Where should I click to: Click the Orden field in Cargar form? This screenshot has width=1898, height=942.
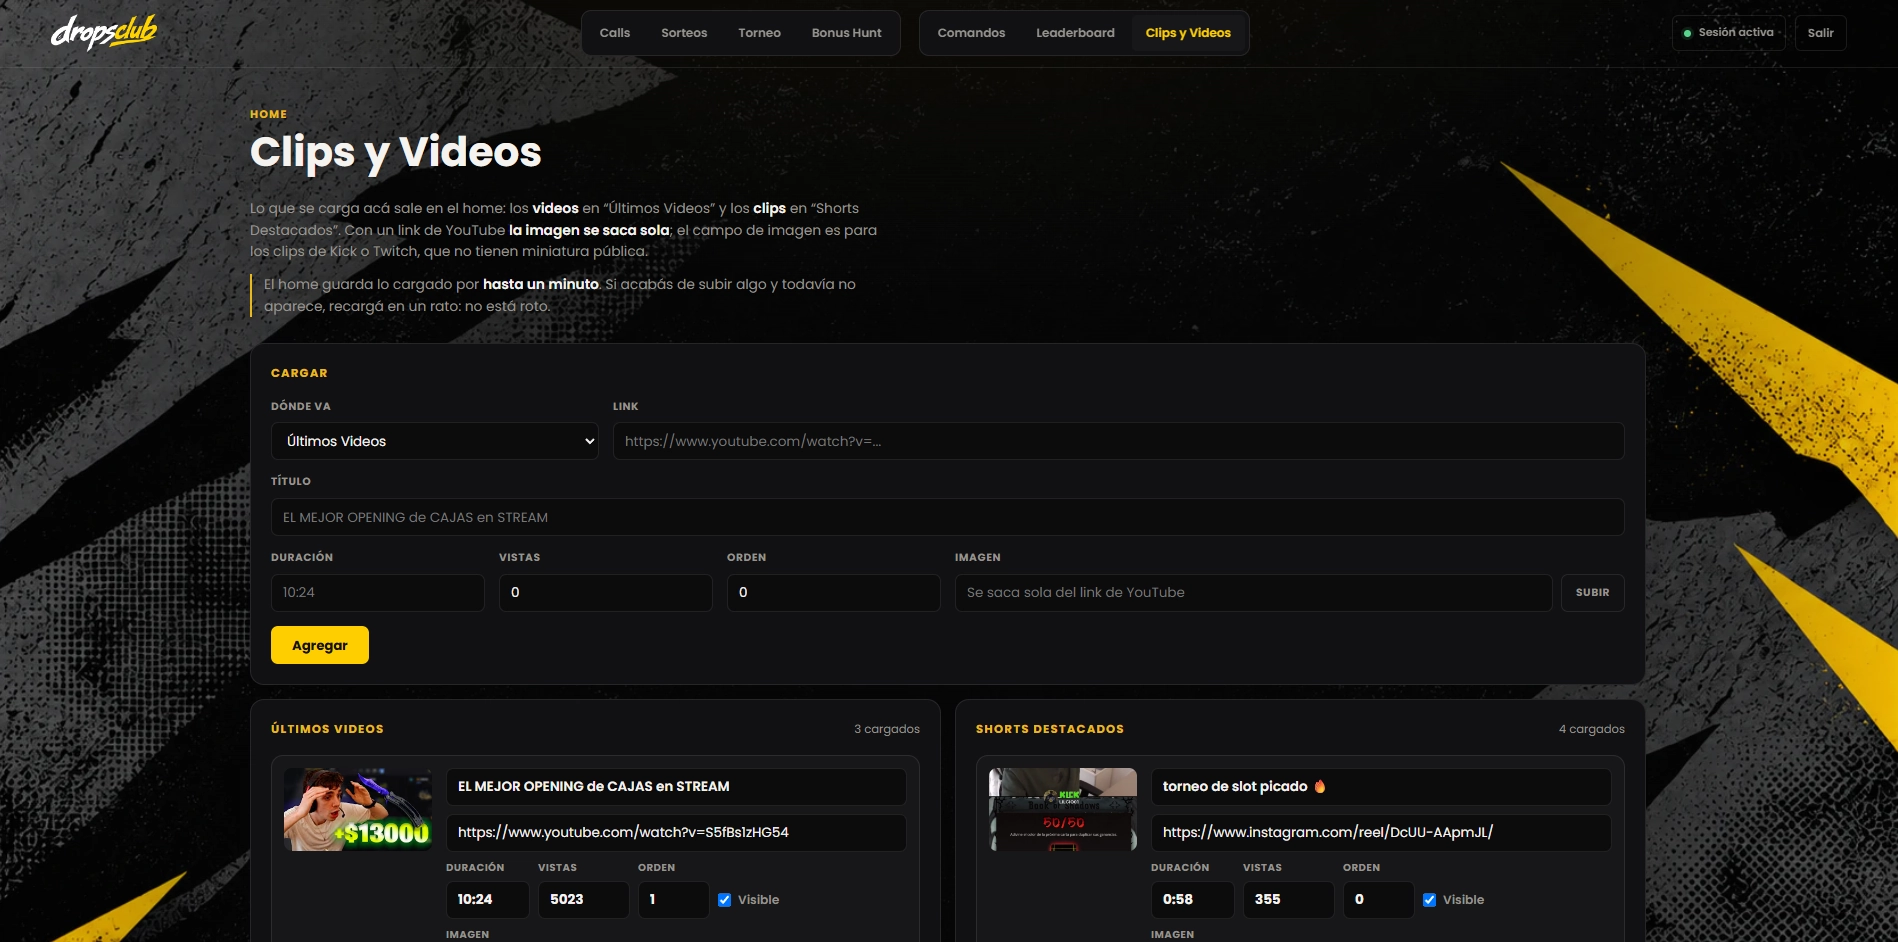(x=834, y=592)
